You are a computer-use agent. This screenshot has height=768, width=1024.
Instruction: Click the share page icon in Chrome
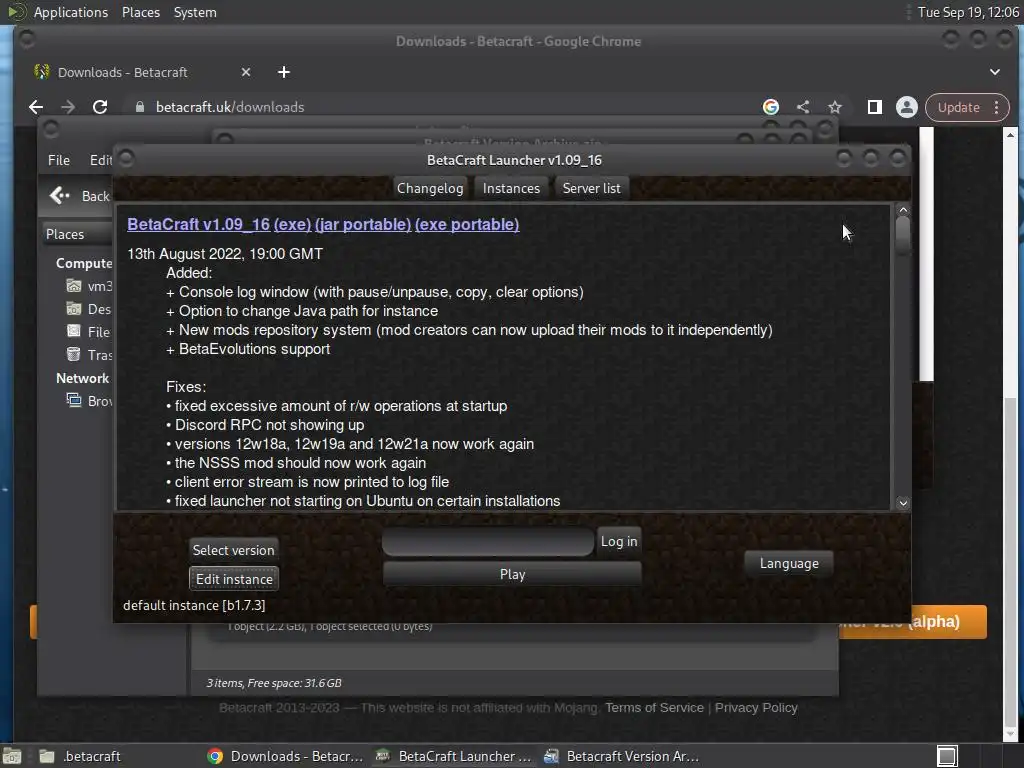click(x=803, y=107)
